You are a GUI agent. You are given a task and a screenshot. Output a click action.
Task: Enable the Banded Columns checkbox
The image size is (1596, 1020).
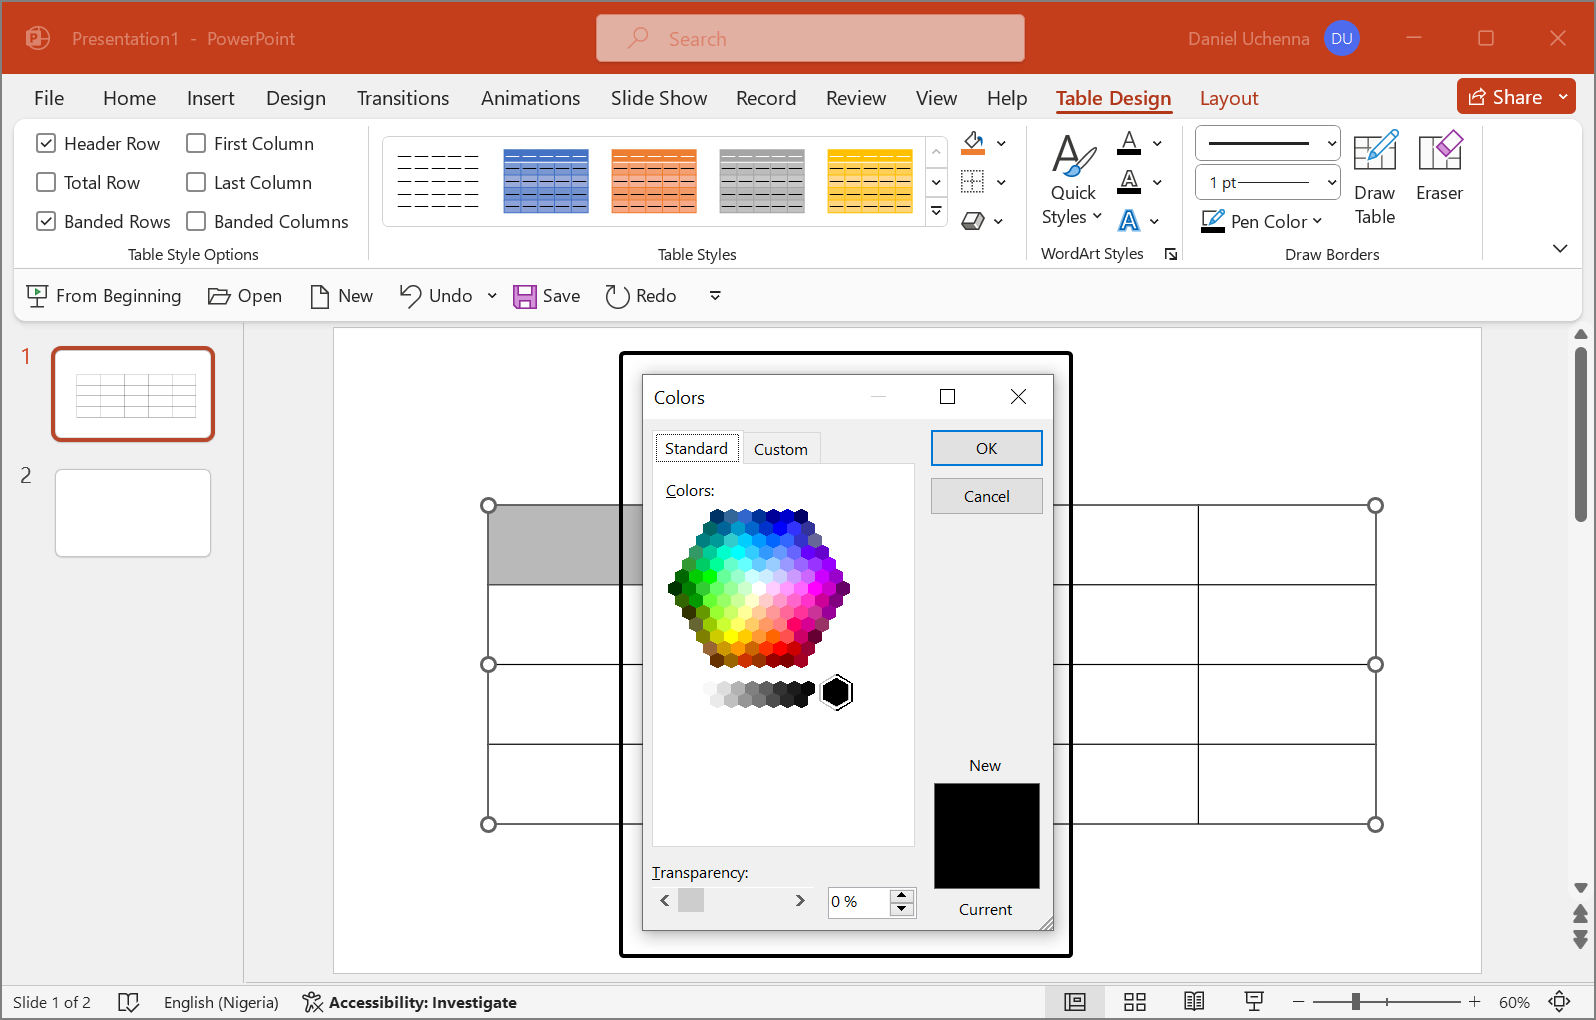point(196,222)
